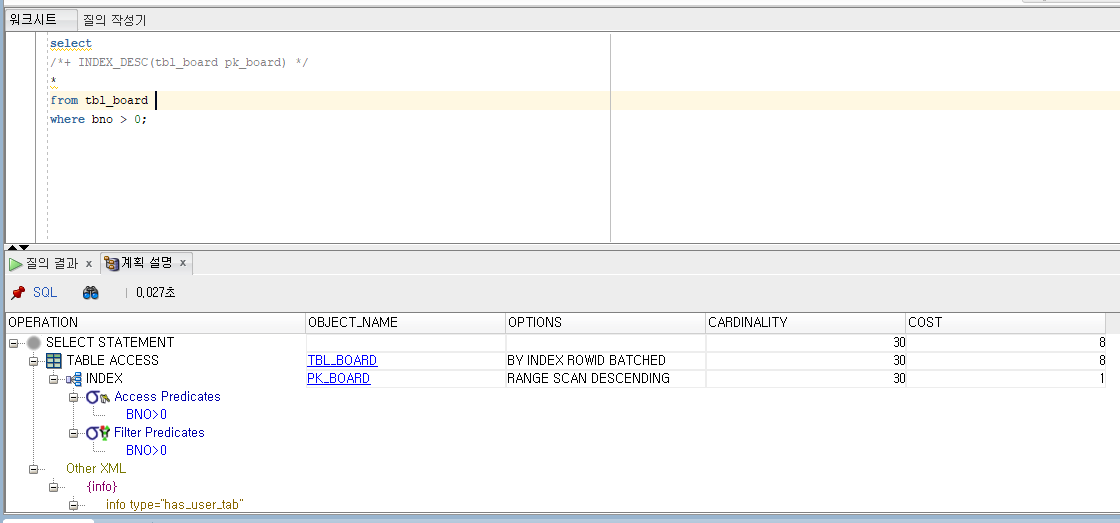The width and height of the screenshot is (1120, 523).
Task: Open the 질의 결과 tab
Action: pos(51,264)
